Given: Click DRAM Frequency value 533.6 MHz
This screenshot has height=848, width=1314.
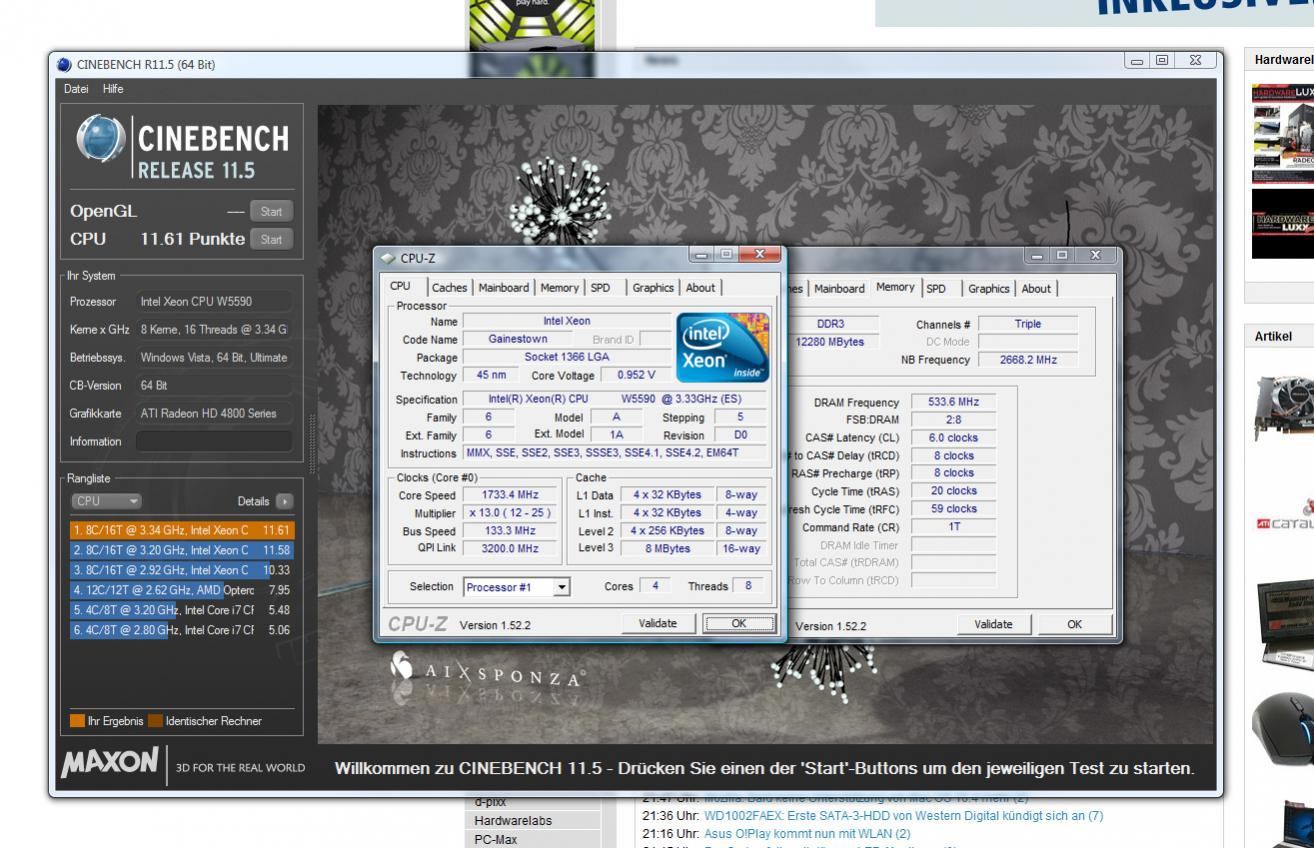Looking at the screenshot, I should pyautogui.click(x=953, y=401).
